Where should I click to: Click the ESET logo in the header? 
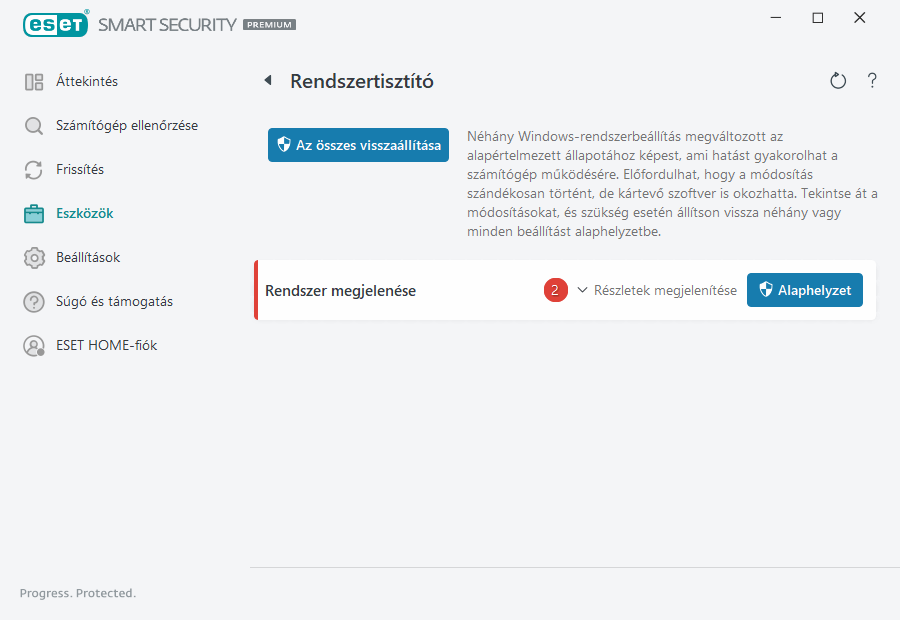click(x=55, y=24)
